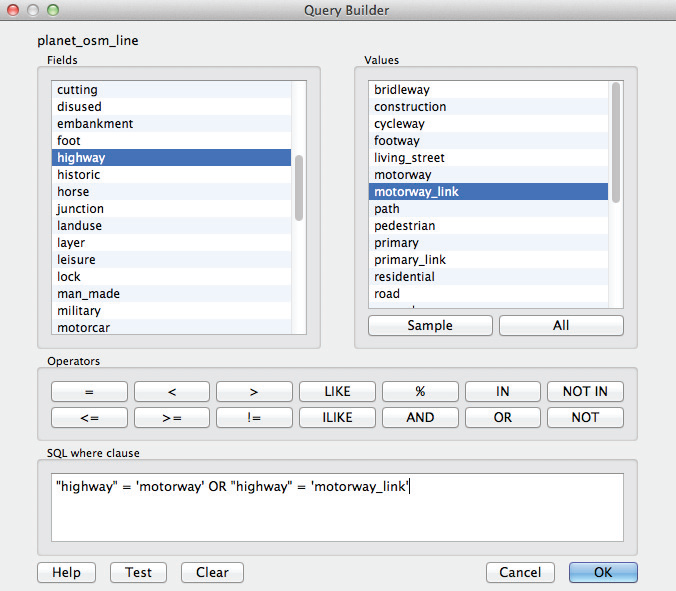The height and width of the screenshot is (591, 676).
Task: Insert the AND operator
Action: coord(420,417)
